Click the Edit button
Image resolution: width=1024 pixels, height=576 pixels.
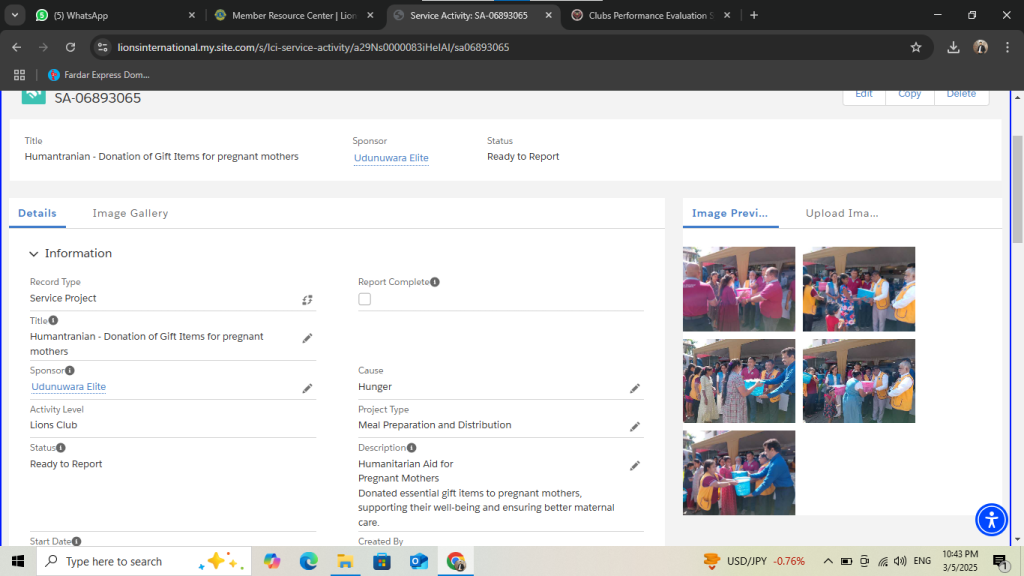coord(864,95)
